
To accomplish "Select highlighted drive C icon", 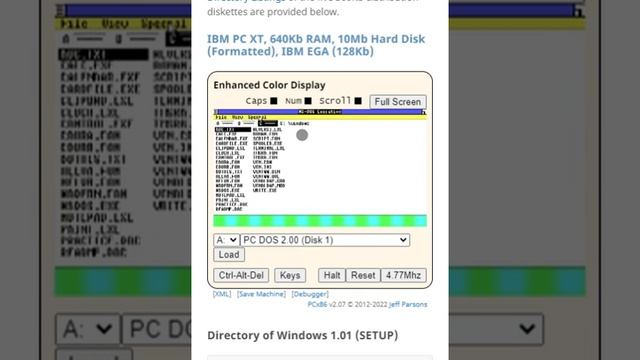I will pos(268,123).
